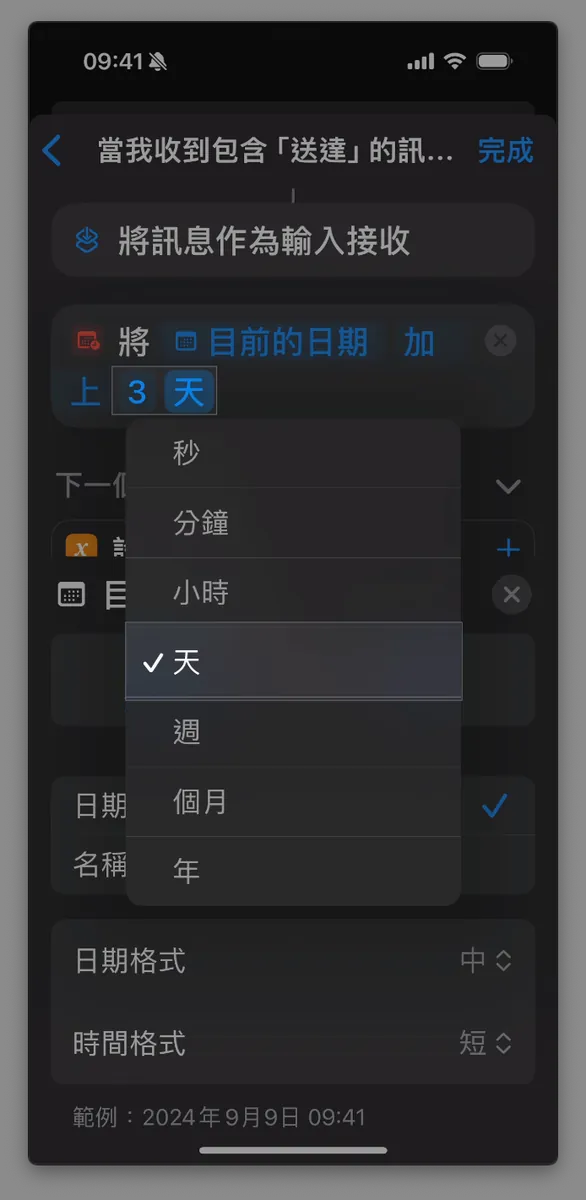Tap 完成 to finish editing

click(505, 151)
